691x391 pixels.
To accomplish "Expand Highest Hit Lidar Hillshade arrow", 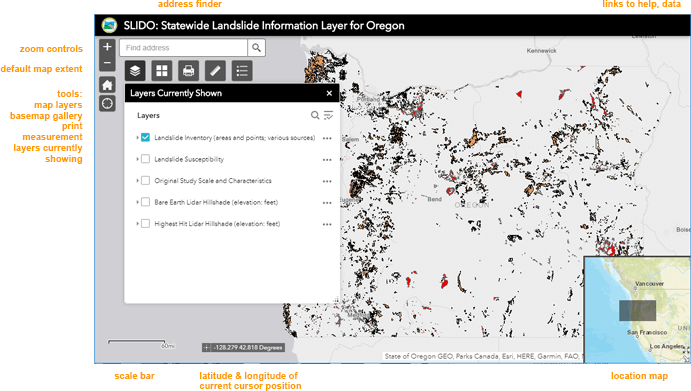I will 137,223.
